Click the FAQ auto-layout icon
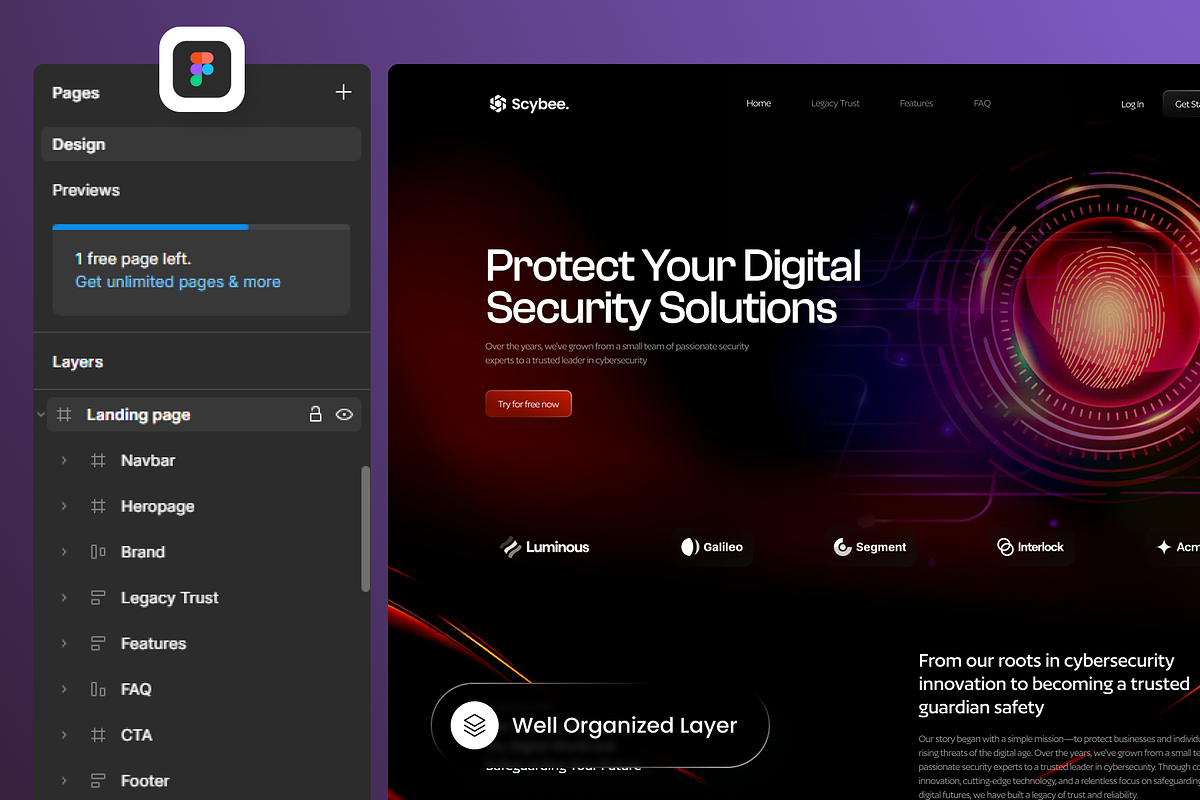Viewport: 1200px width, 800px height. pos(98,689)
